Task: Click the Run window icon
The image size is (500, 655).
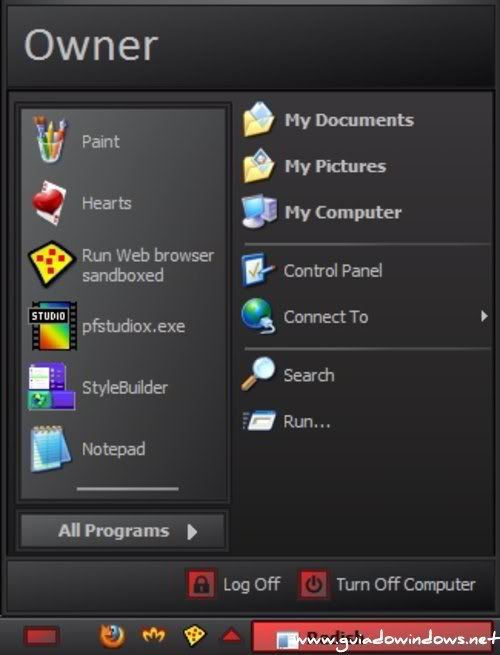Action: pyautogui.click(x=259, y=420)
